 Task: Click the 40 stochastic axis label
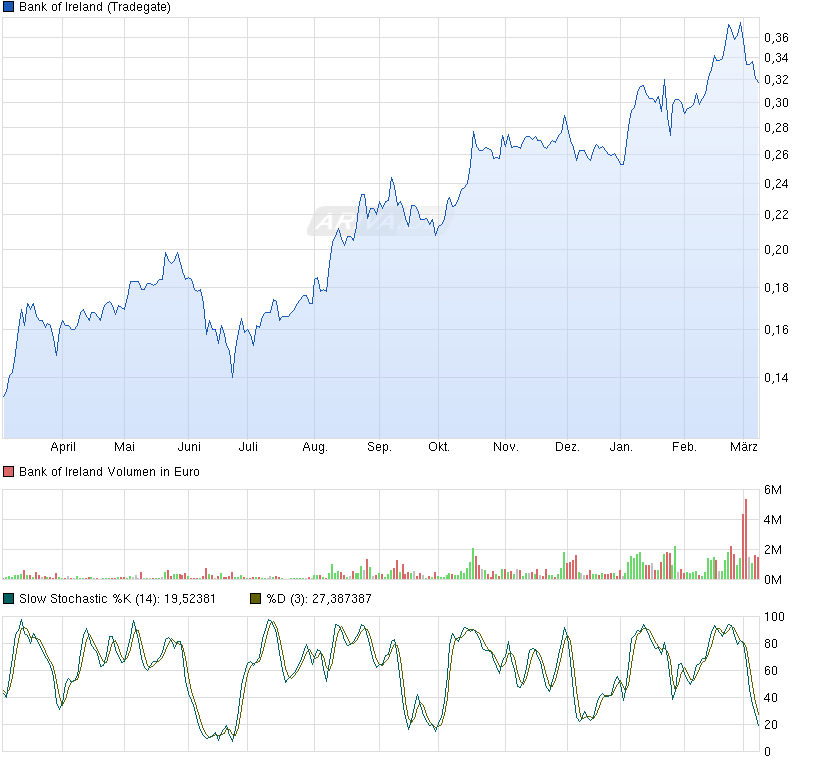coord(771,698)
